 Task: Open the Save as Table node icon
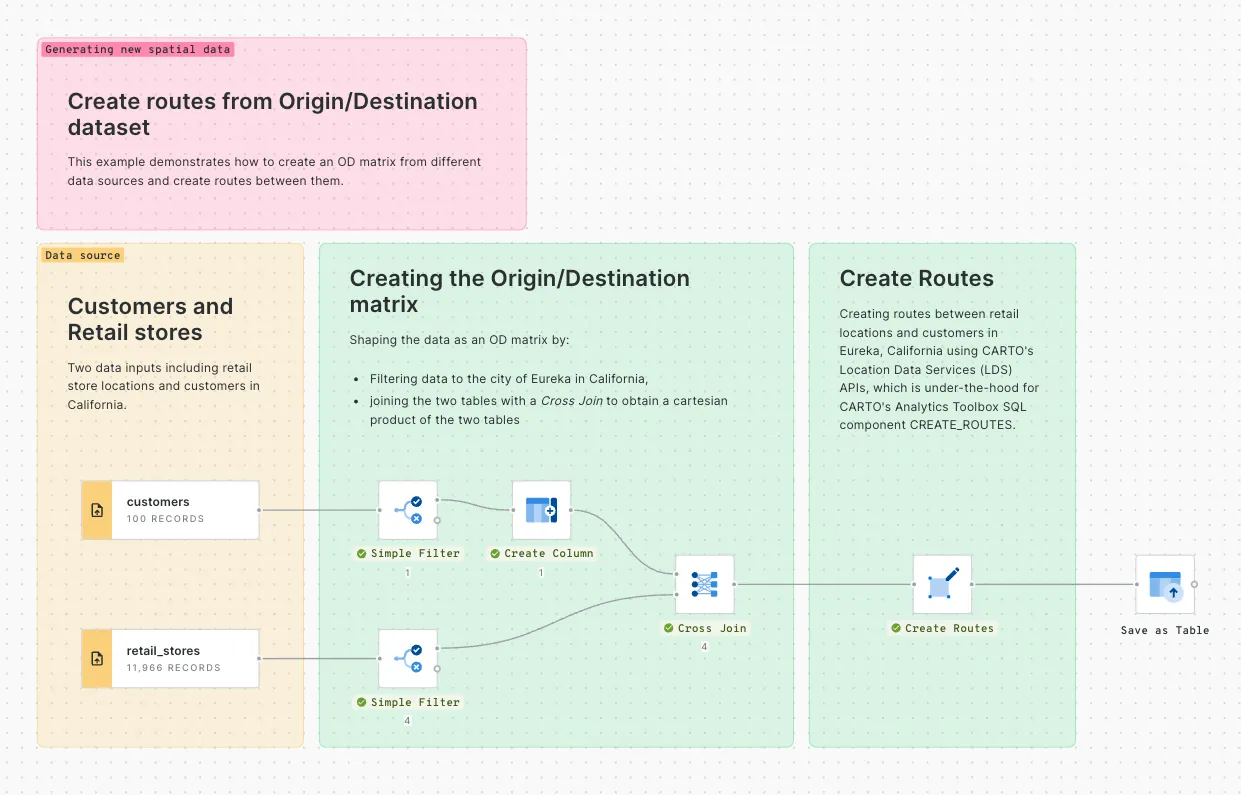tap(1164, 583)
